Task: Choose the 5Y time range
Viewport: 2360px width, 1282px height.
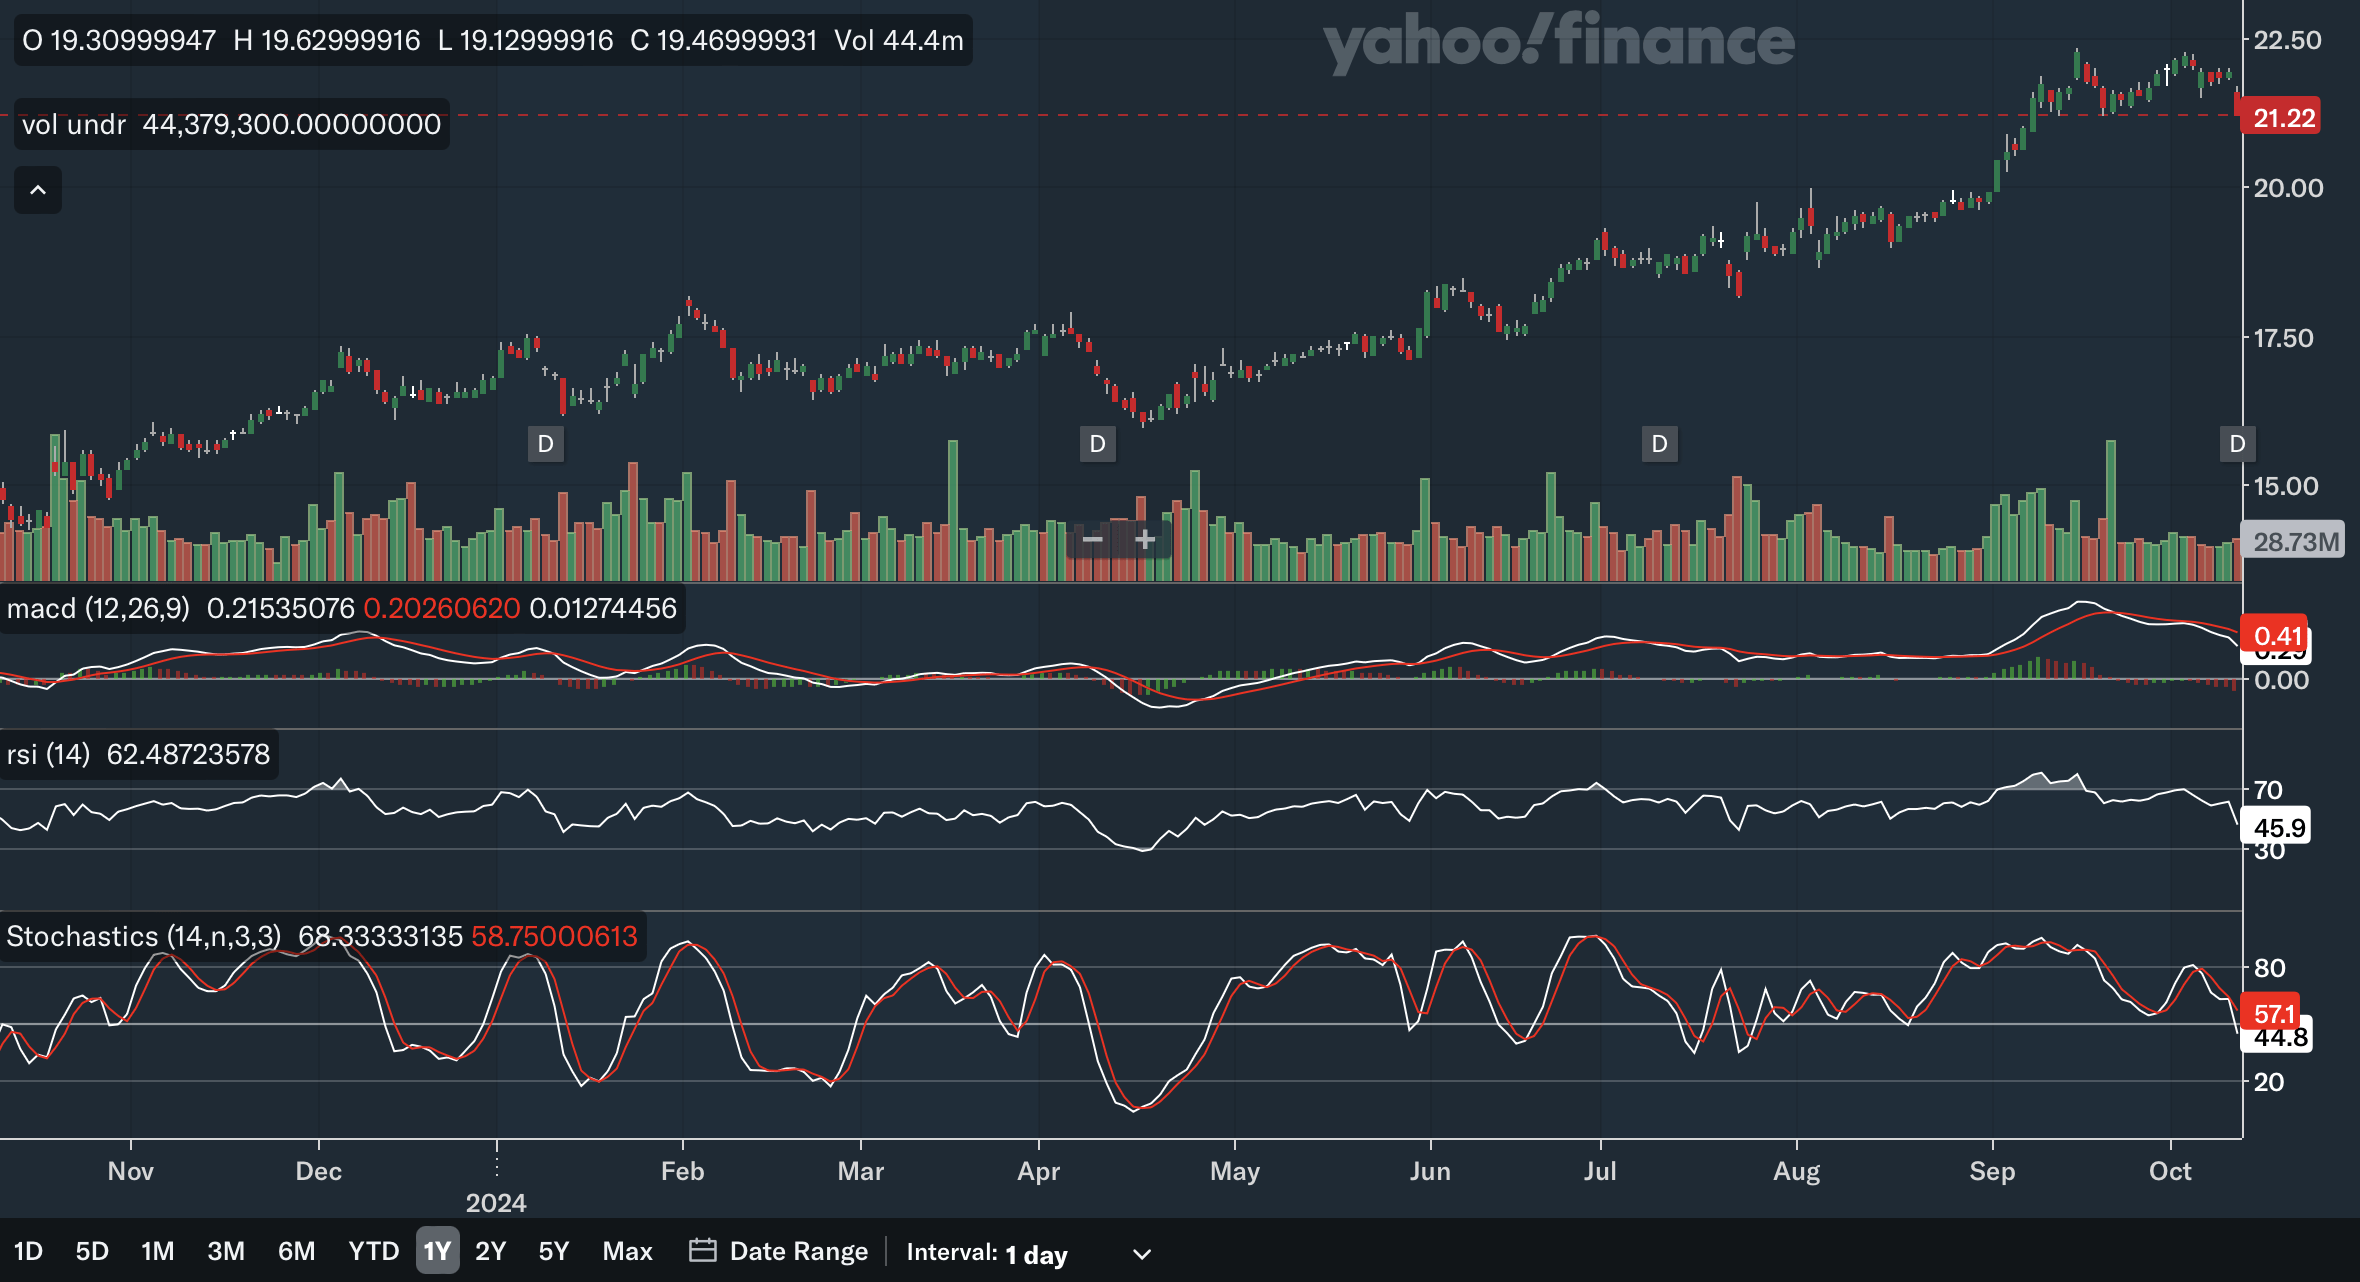Action: click(x=553, y=1251)
